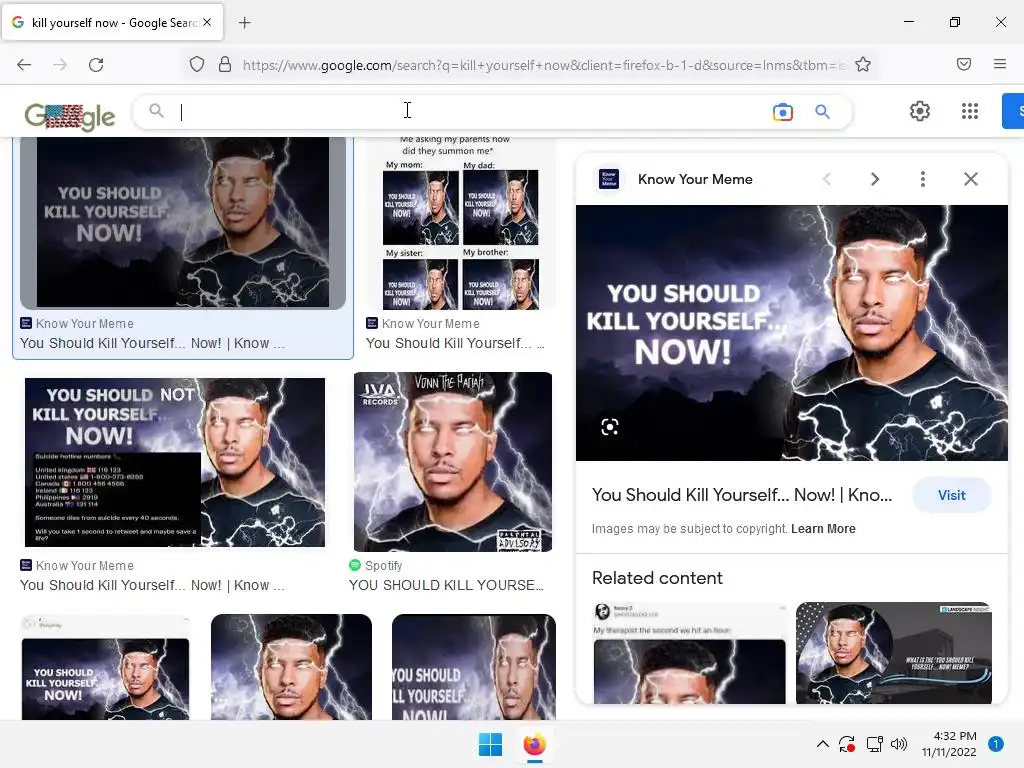Show the next image in preview panel

[874, 179]
